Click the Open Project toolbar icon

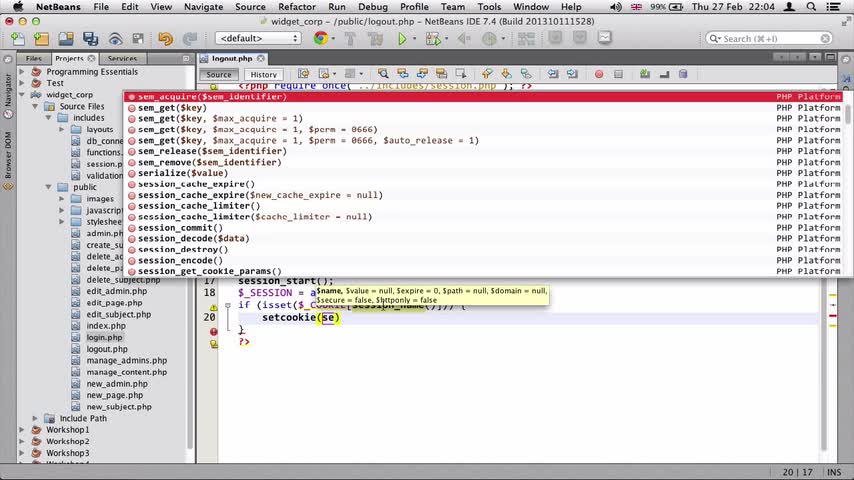pyautogui.click(x=66, y=39)
